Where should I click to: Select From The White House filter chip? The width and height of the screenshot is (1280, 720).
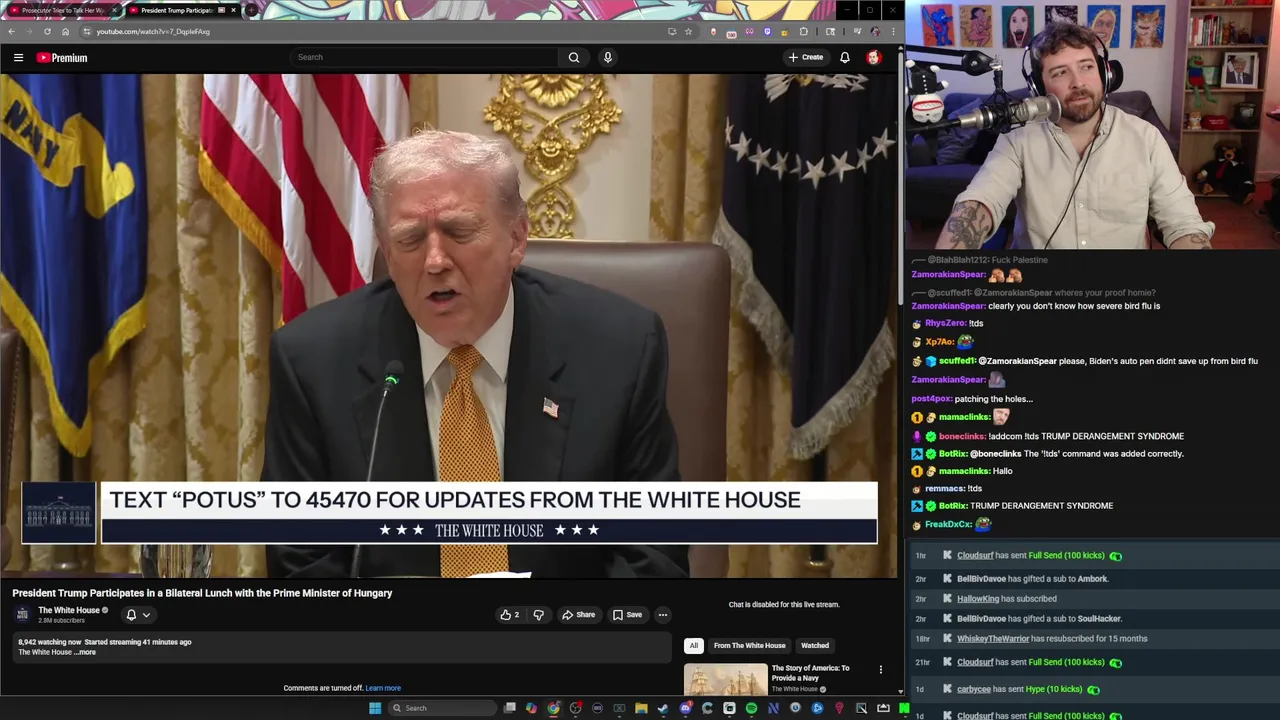[x=749, y=646]
